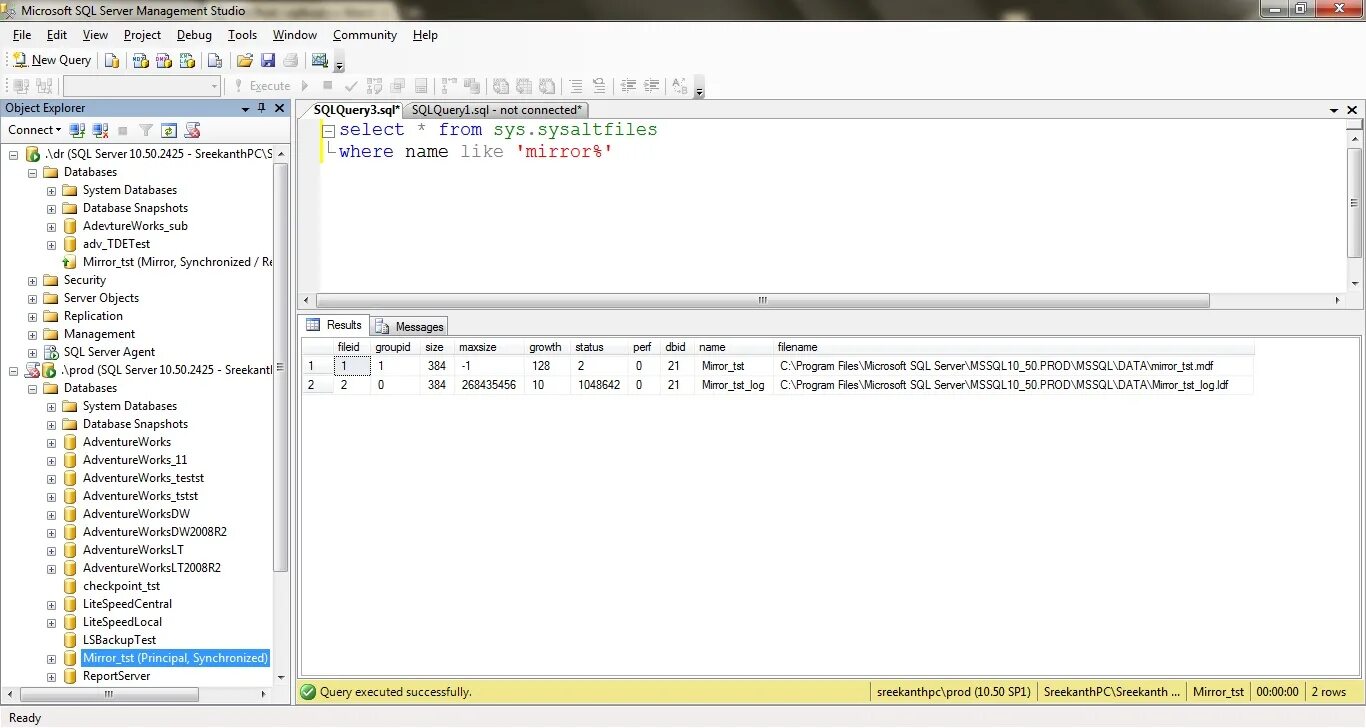1366x728 pixels.
Task: Click the Results to Grid icon
Action: [x=522, y=86]
